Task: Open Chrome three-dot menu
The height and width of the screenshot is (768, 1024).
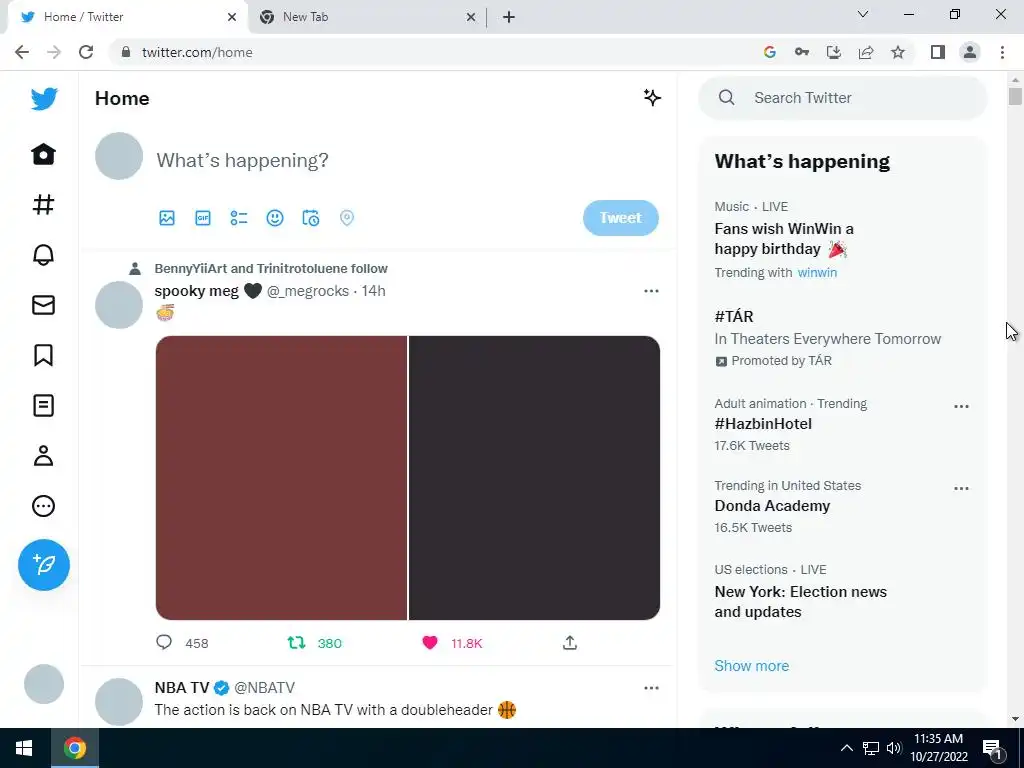Action: [x=1002, y=52]
